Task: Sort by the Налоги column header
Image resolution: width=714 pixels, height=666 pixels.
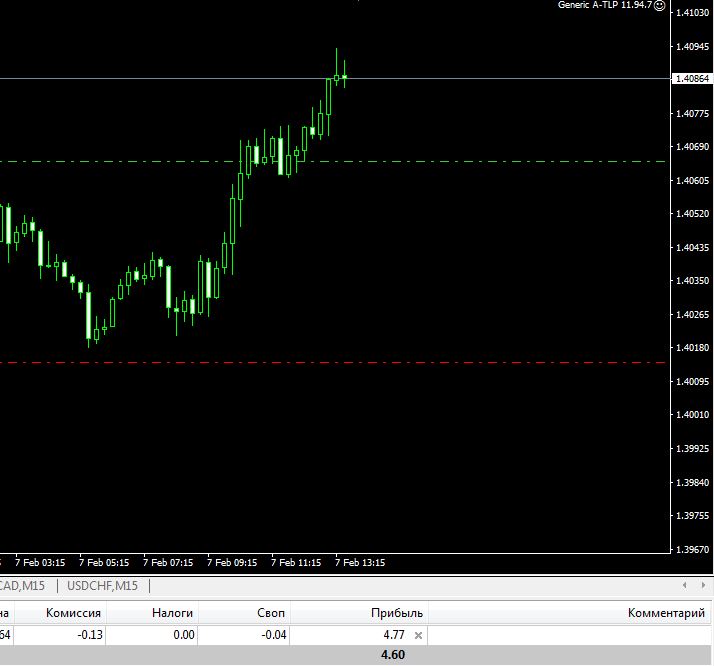Action: click(172, 613)
